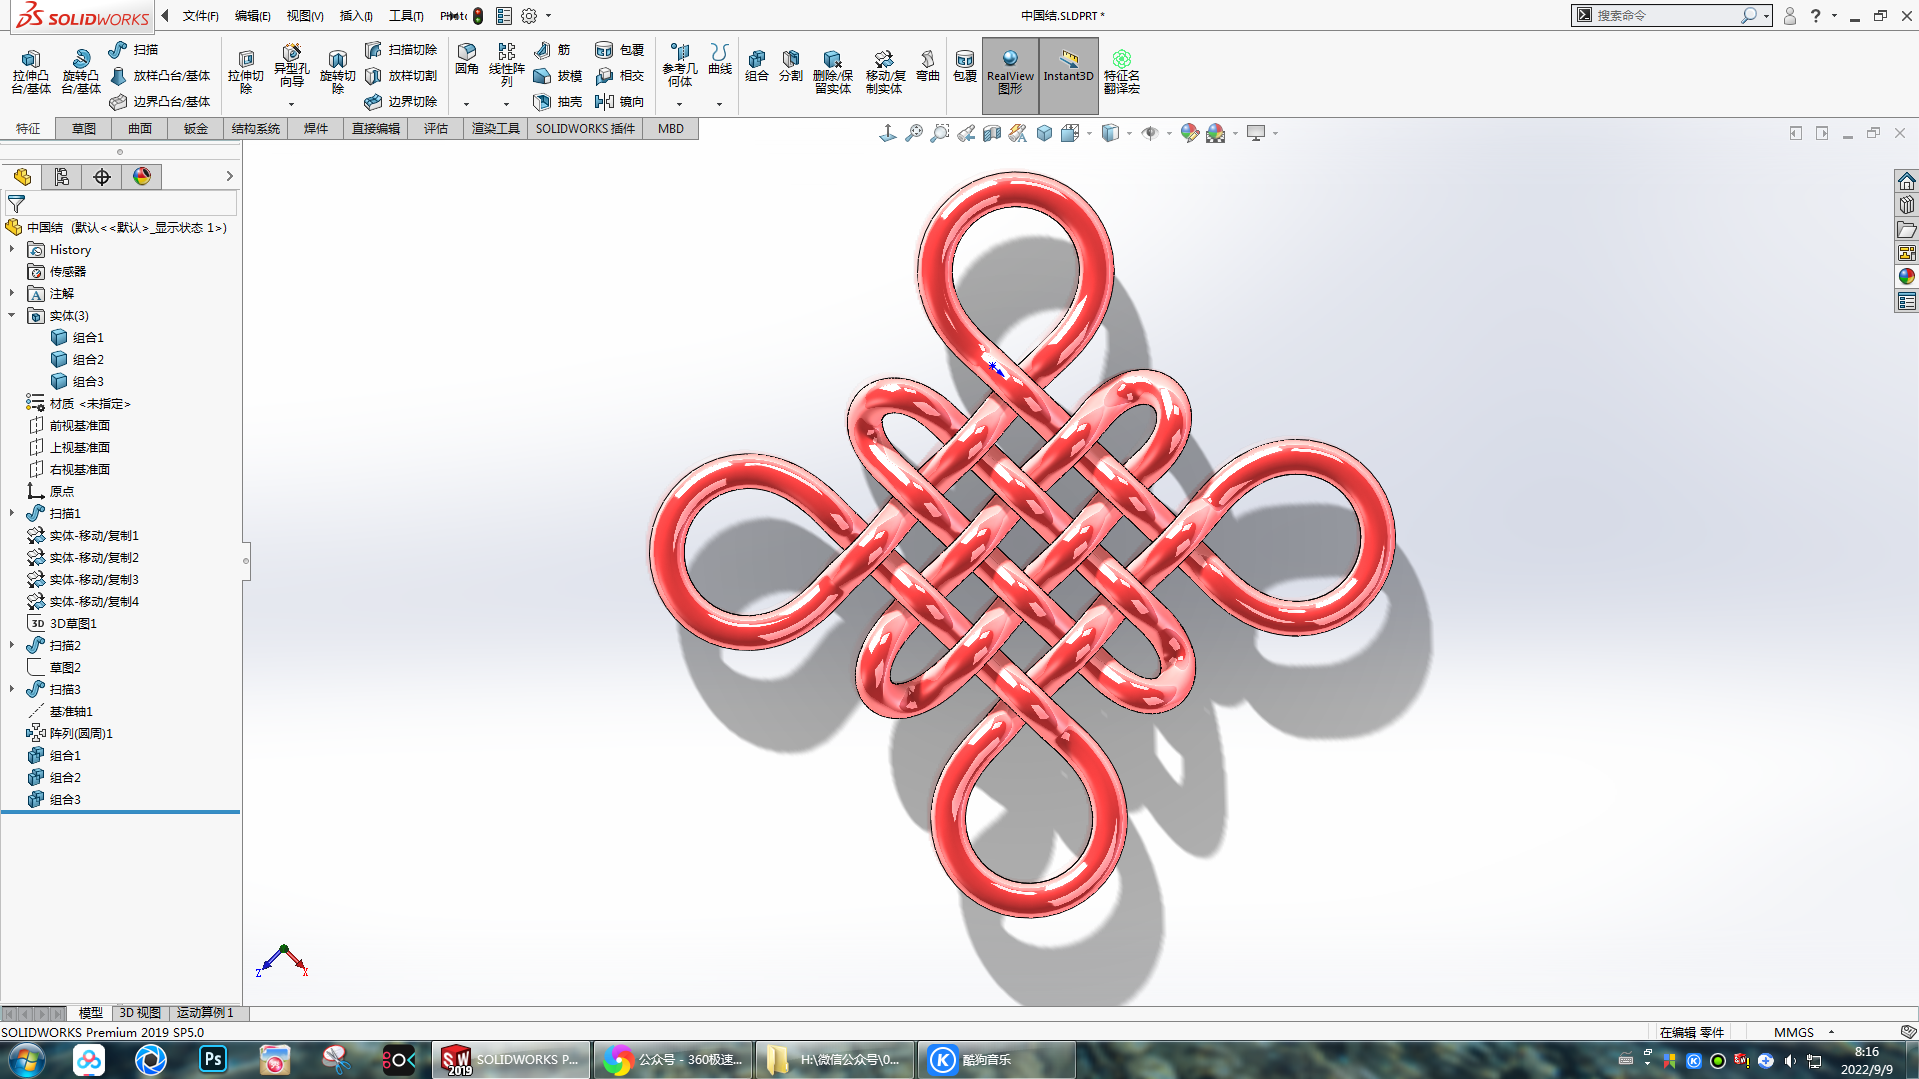Image resolution: width=1919 pixels, height=1079 pixels.
Task: Open the MMGS unit system selector
Action: tap(1803, 1032)
